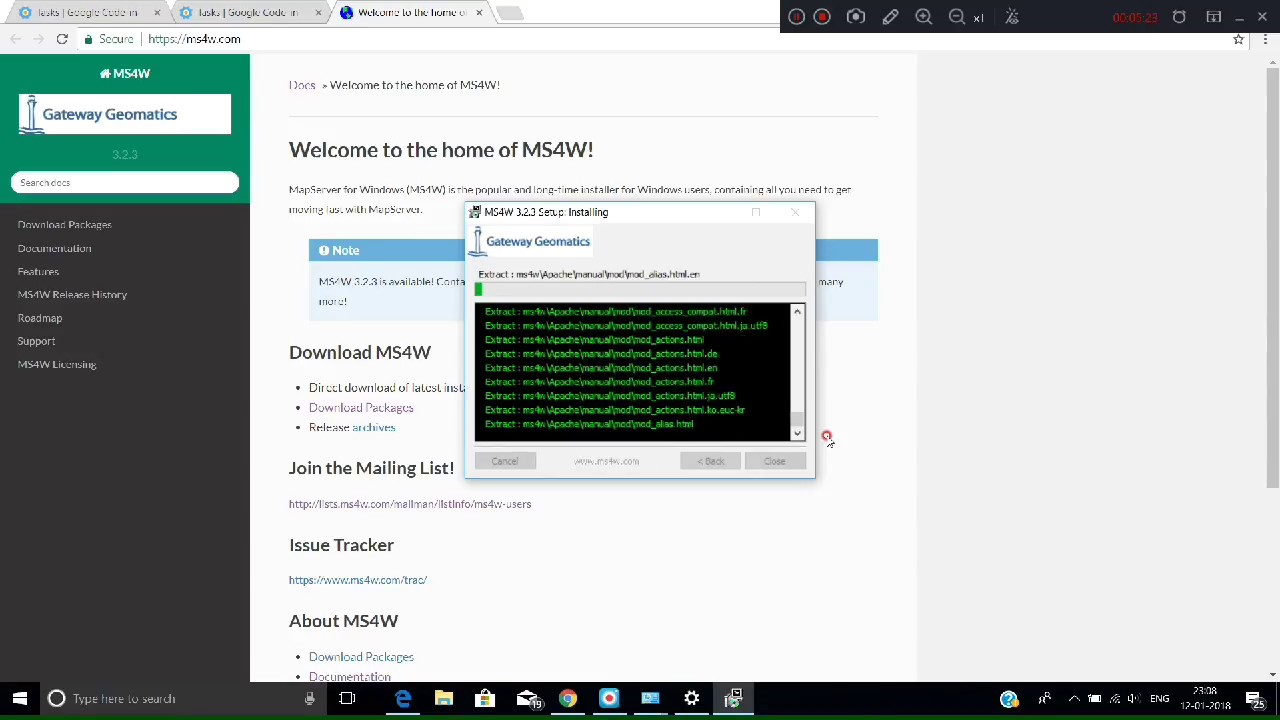Click the installer log scroll-down arrow

[x=797, y=434]
